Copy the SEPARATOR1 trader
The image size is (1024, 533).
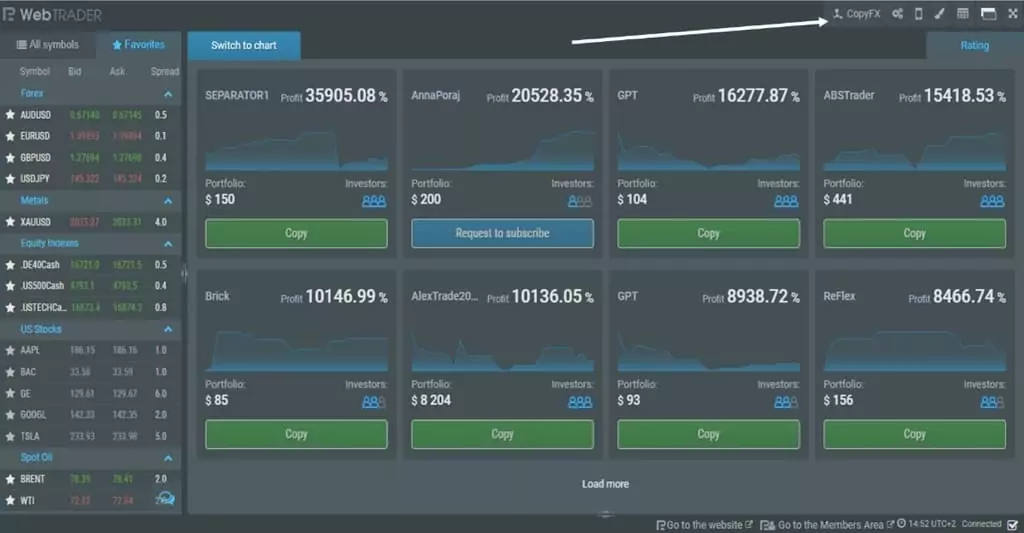296,233
